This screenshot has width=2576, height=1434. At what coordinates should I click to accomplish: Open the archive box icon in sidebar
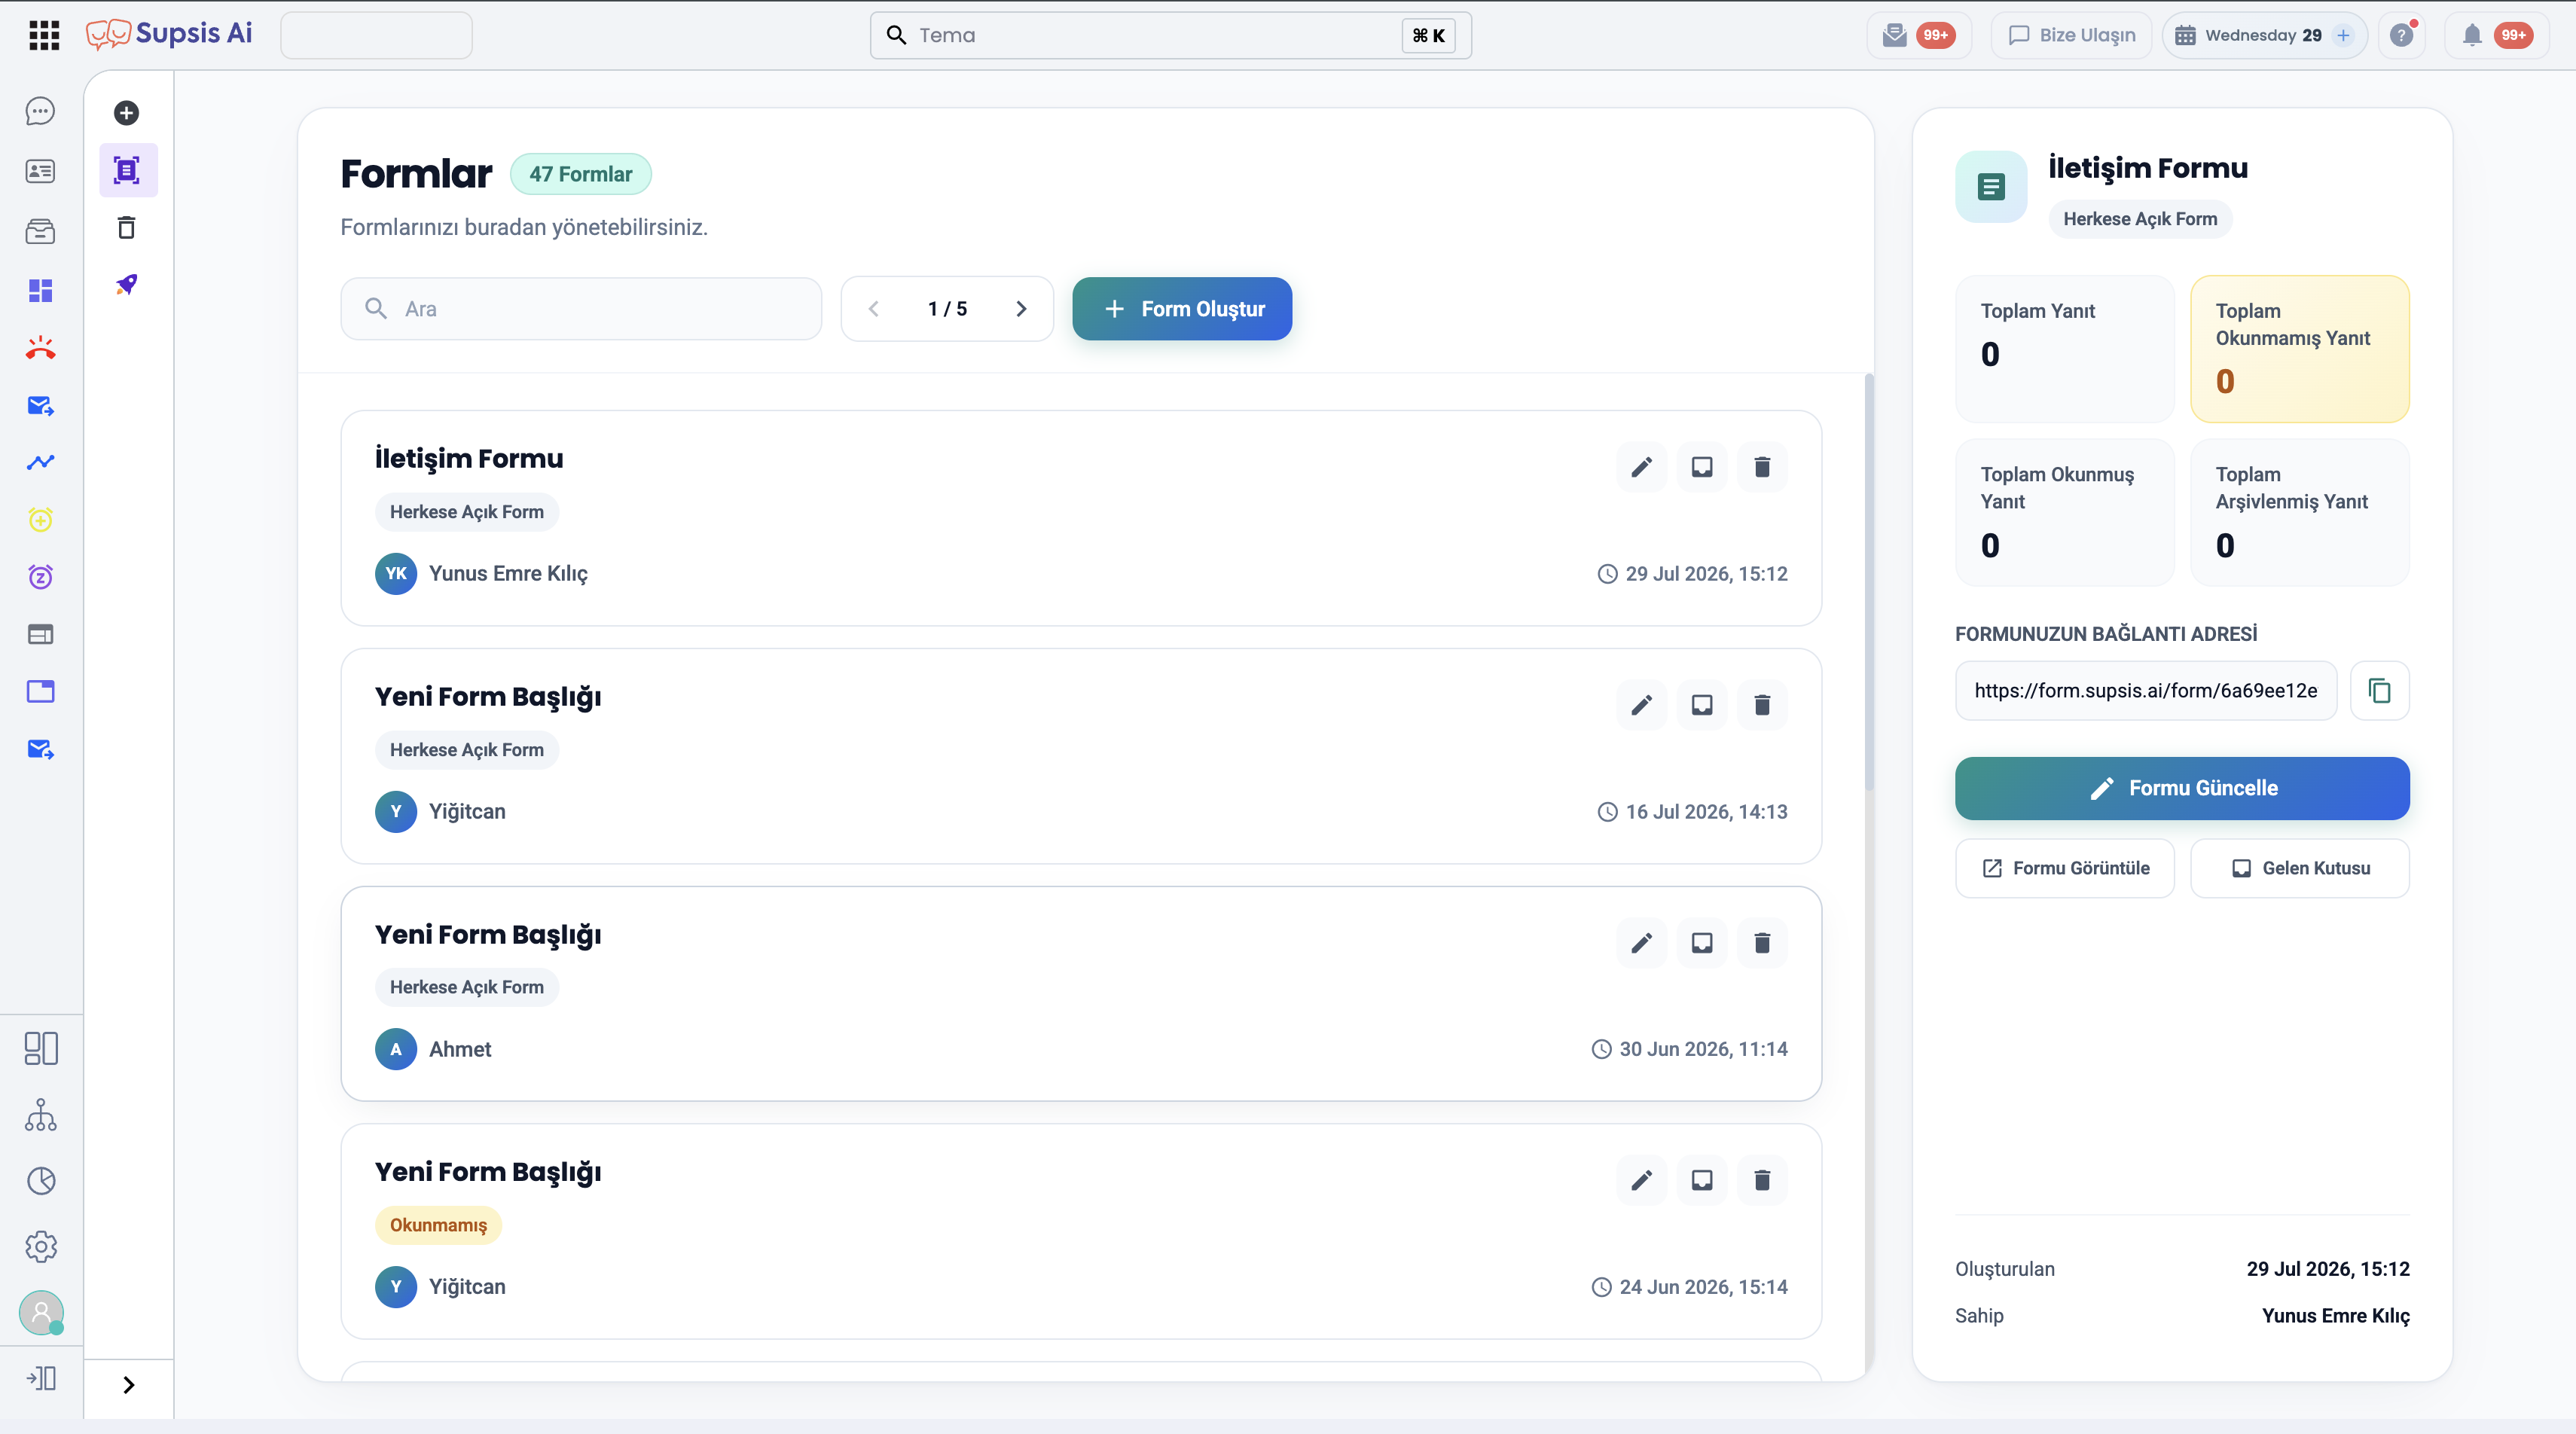[40, 232]
